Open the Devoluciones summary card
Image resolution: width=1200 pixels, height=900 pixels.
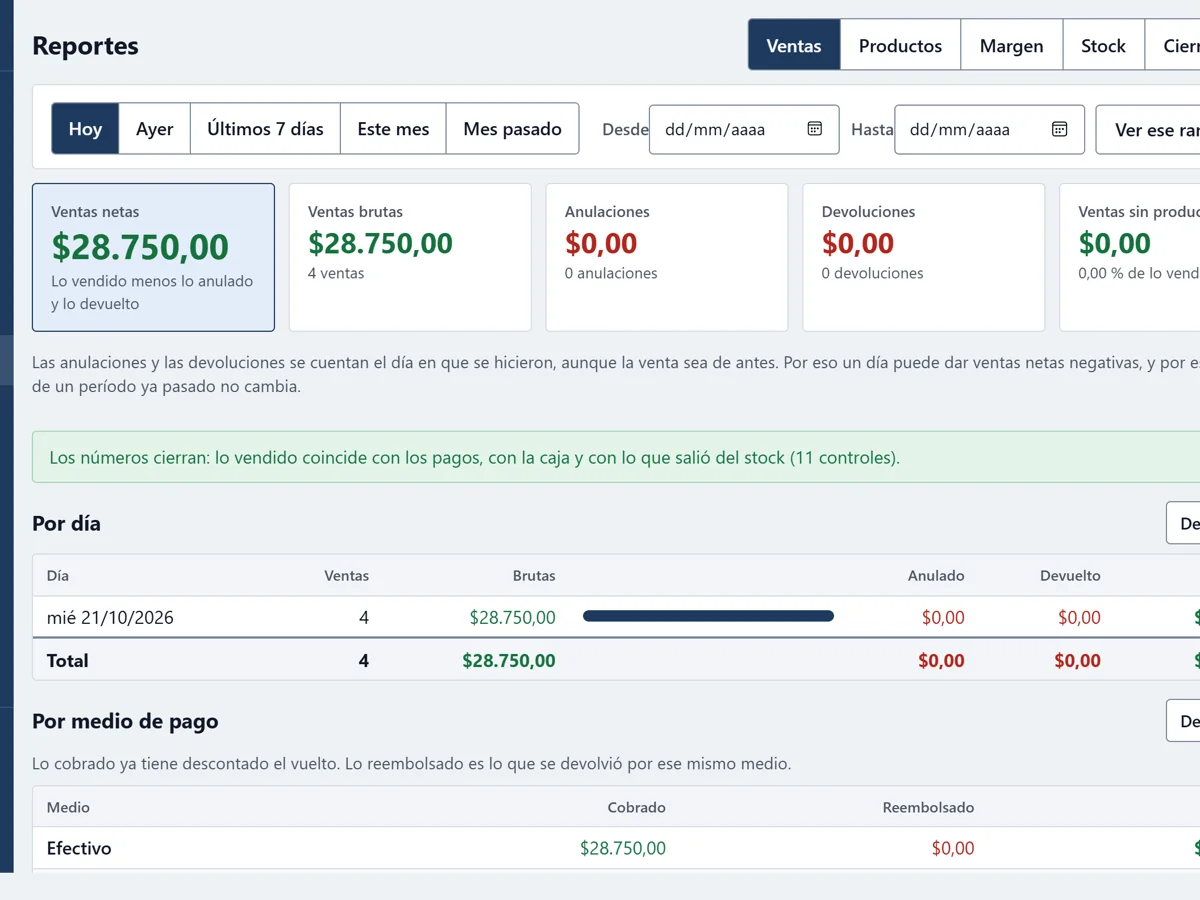924,257
